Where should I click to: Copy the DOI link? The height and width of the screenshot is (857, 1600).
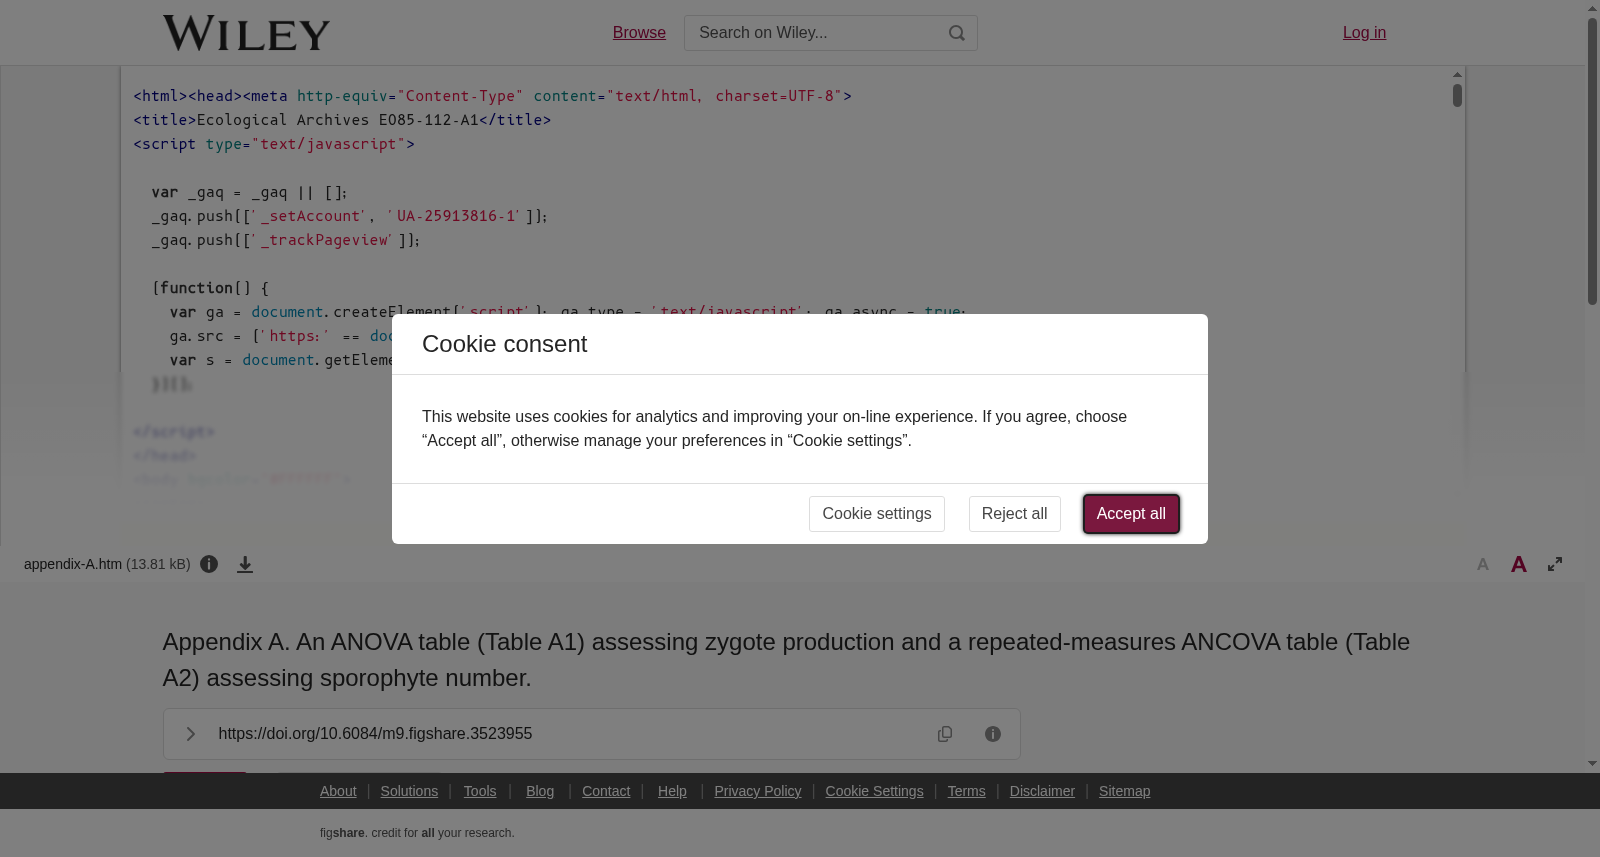945,734
